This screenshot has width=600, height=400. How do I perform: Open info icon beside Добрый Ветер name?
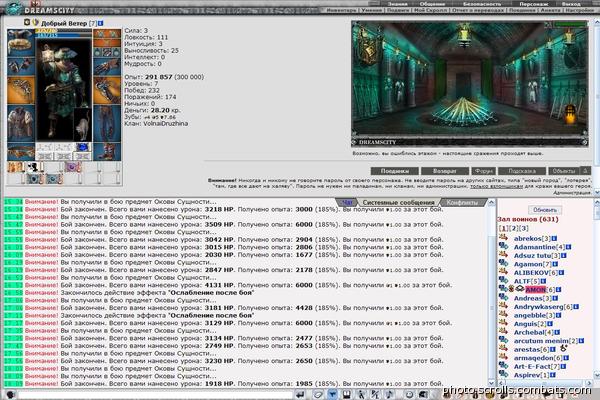tap(100, 23)
